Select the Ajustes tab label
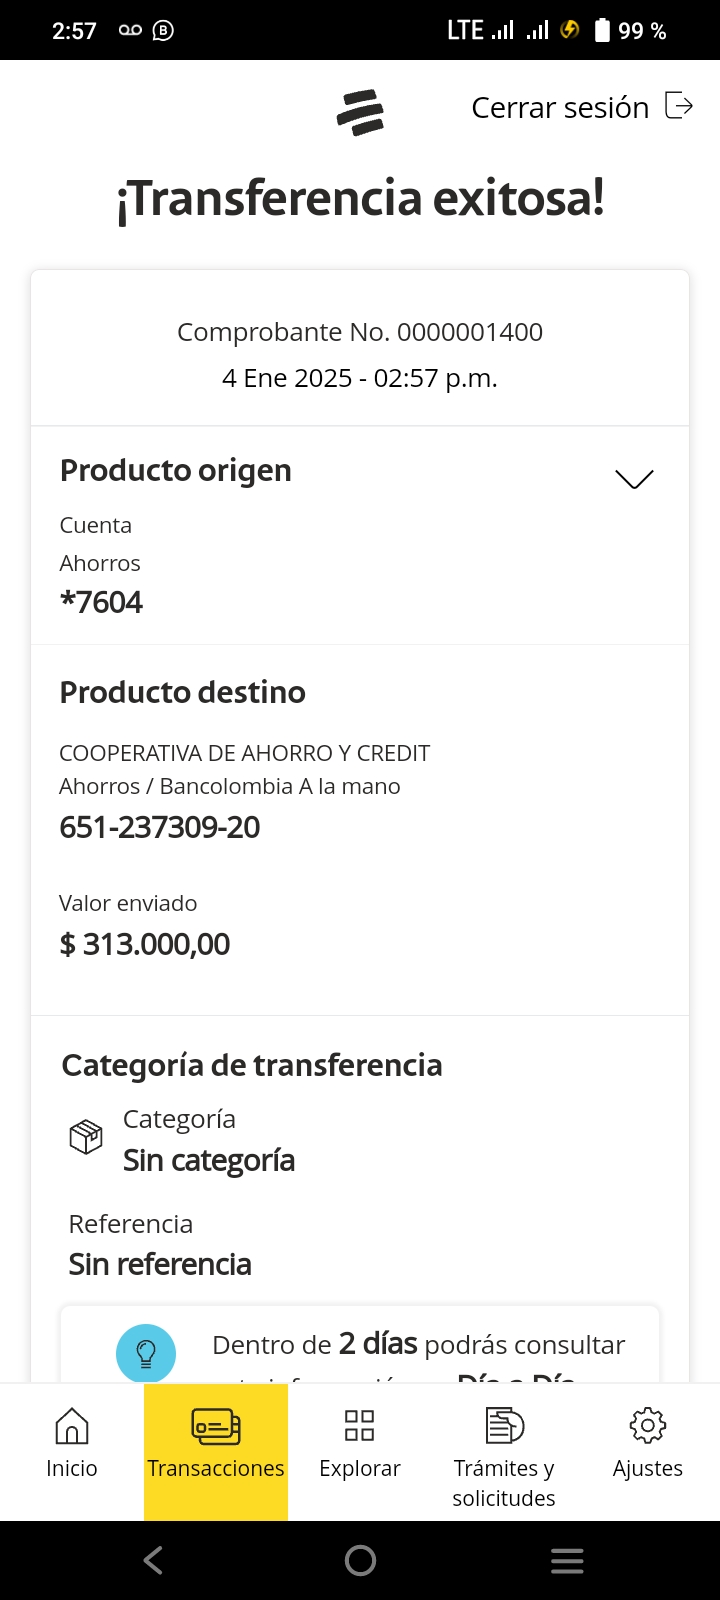The image size is (720, 1600). point(647,1468)
